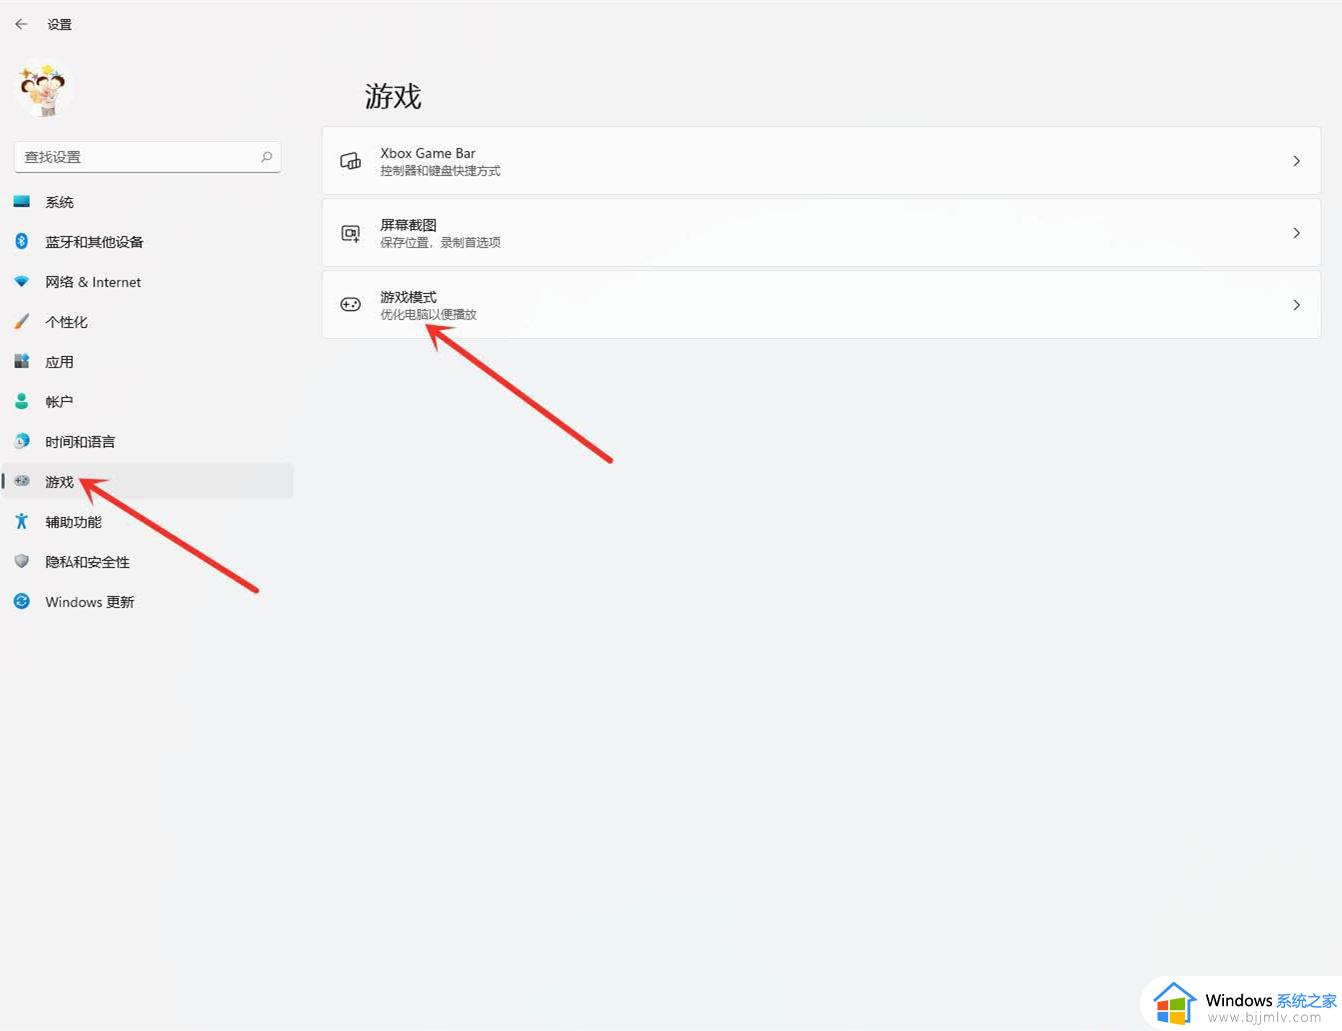Open 蓝牙和其他设备 settings

(x=148, y=242)
